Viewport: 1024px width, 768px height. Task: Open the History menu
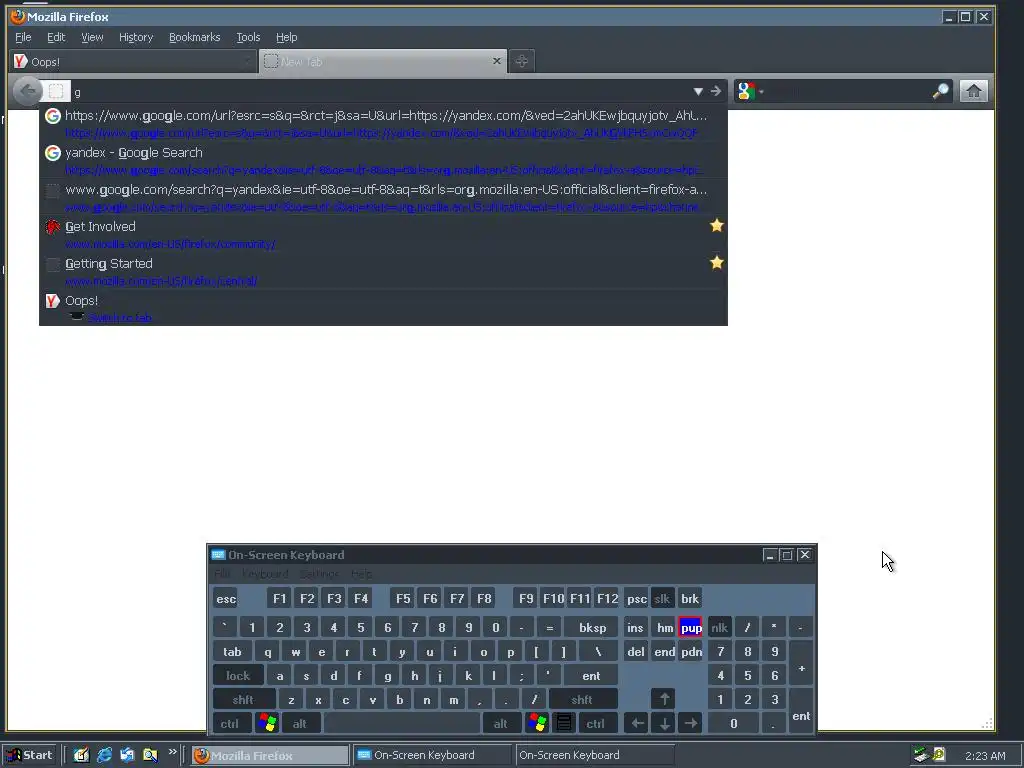point(136,37)
